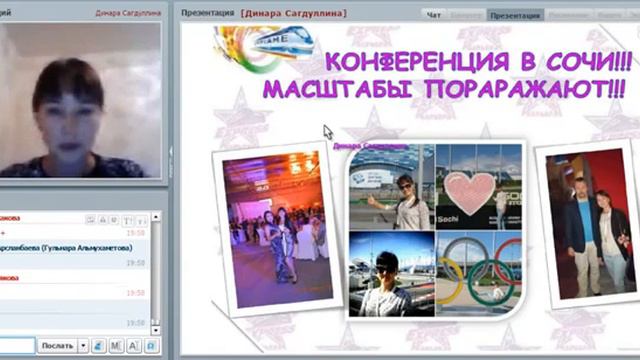This screenshot has height=360, width=640.
Task: Click the inactive tab between Чат and Презентация
Action: click(x=466, y=16)
